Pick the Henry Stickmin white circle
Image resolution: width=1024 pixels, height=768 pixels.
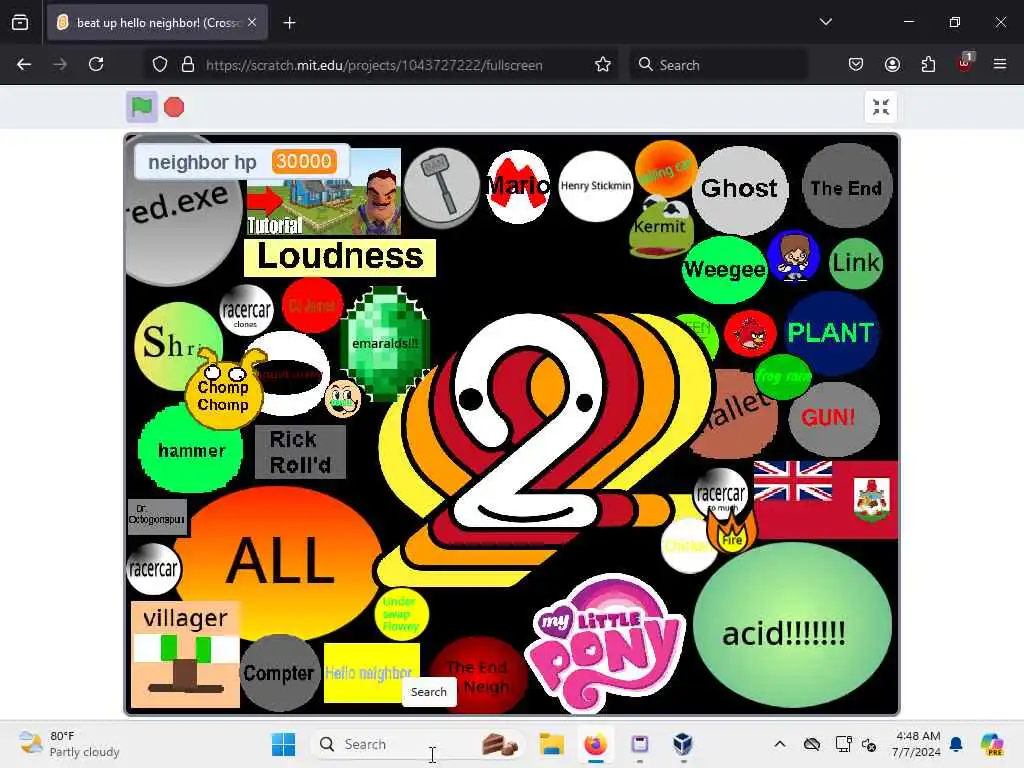pyautogui.click(x=596, y=186)
